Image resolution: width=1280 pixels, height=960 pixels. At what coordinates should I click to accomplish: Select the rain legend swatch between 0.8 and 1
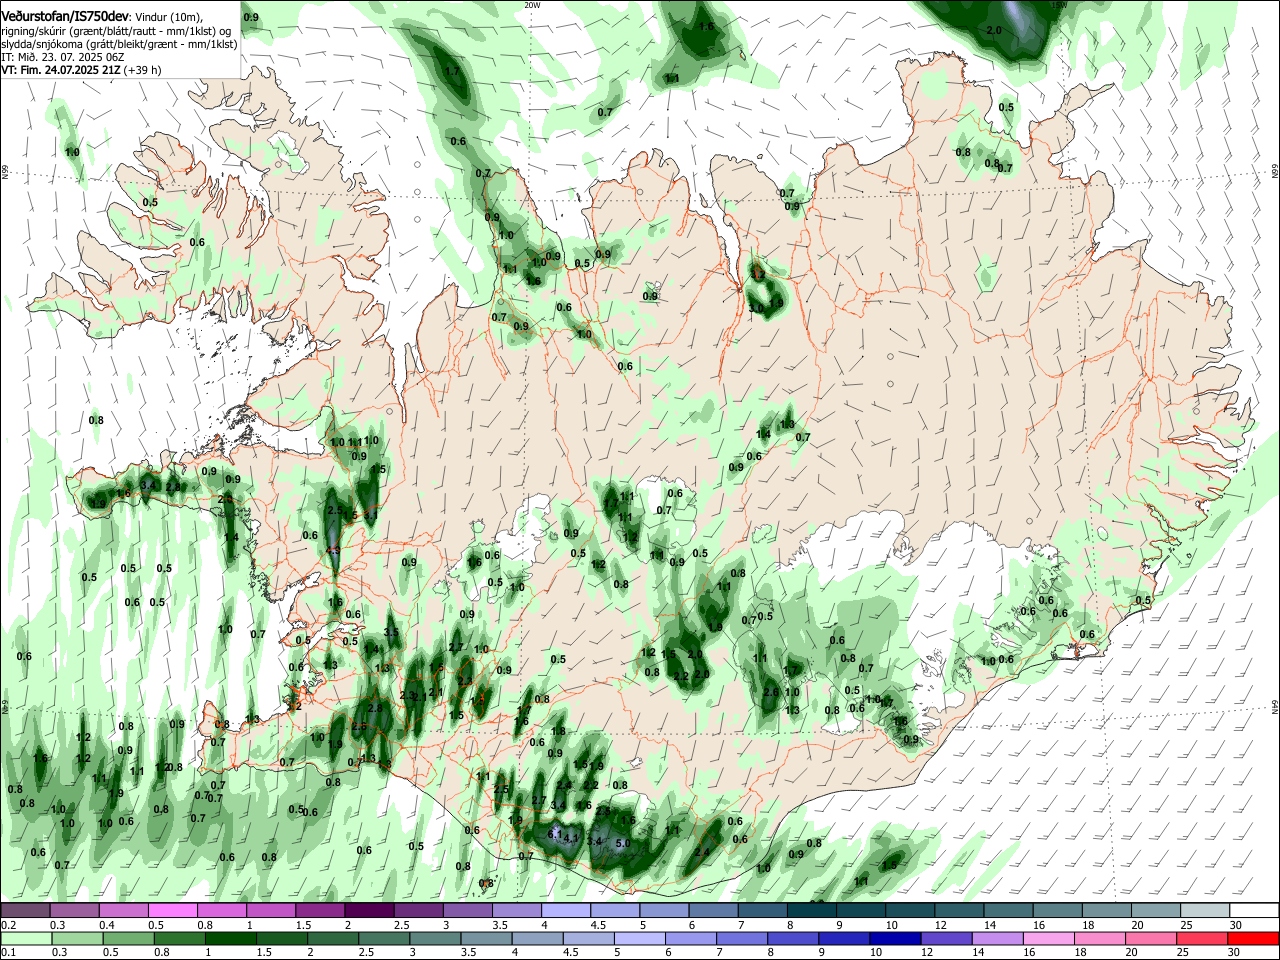point(179,939)
